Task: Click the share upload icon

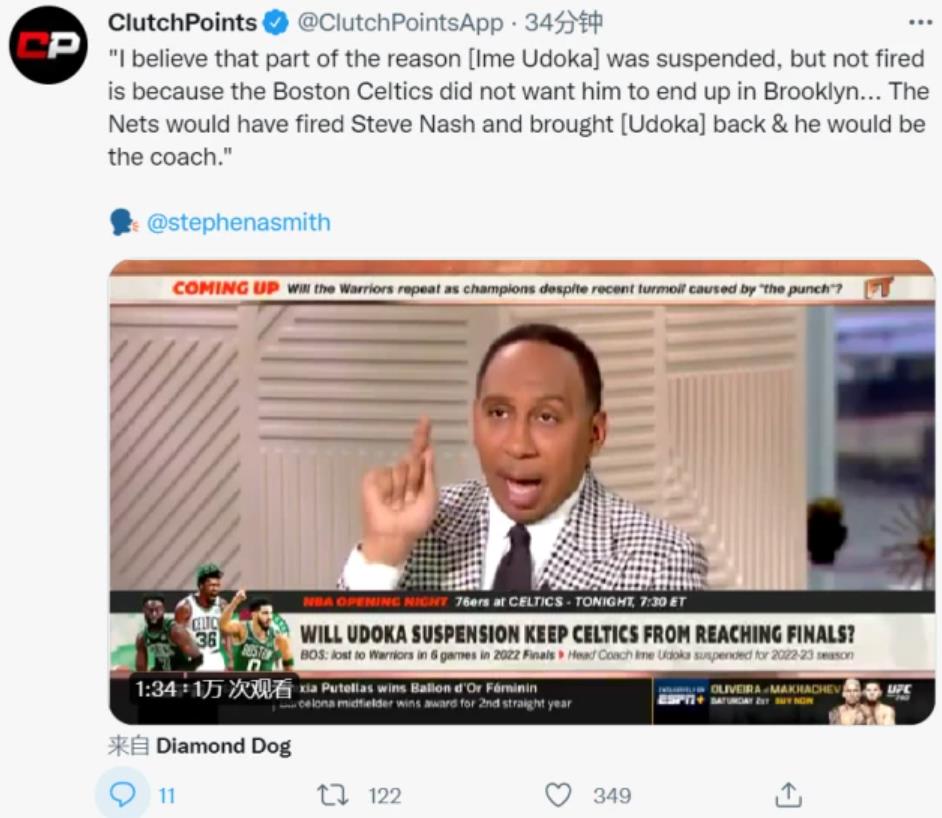Action: (x=788, y=795)
